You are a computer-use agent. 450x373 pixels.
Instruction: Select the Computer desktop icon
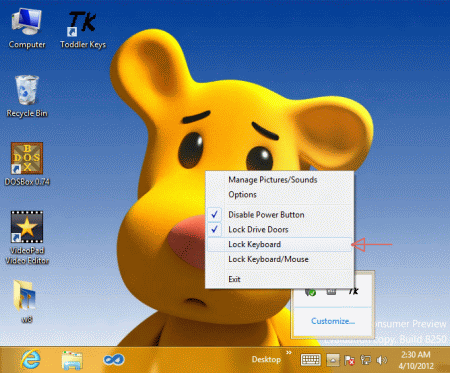[27, 29]
